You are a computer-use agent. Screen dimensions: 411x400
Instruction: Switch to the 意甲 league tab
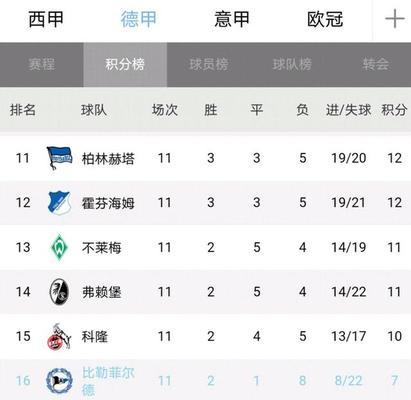click(x=232, y=19)
